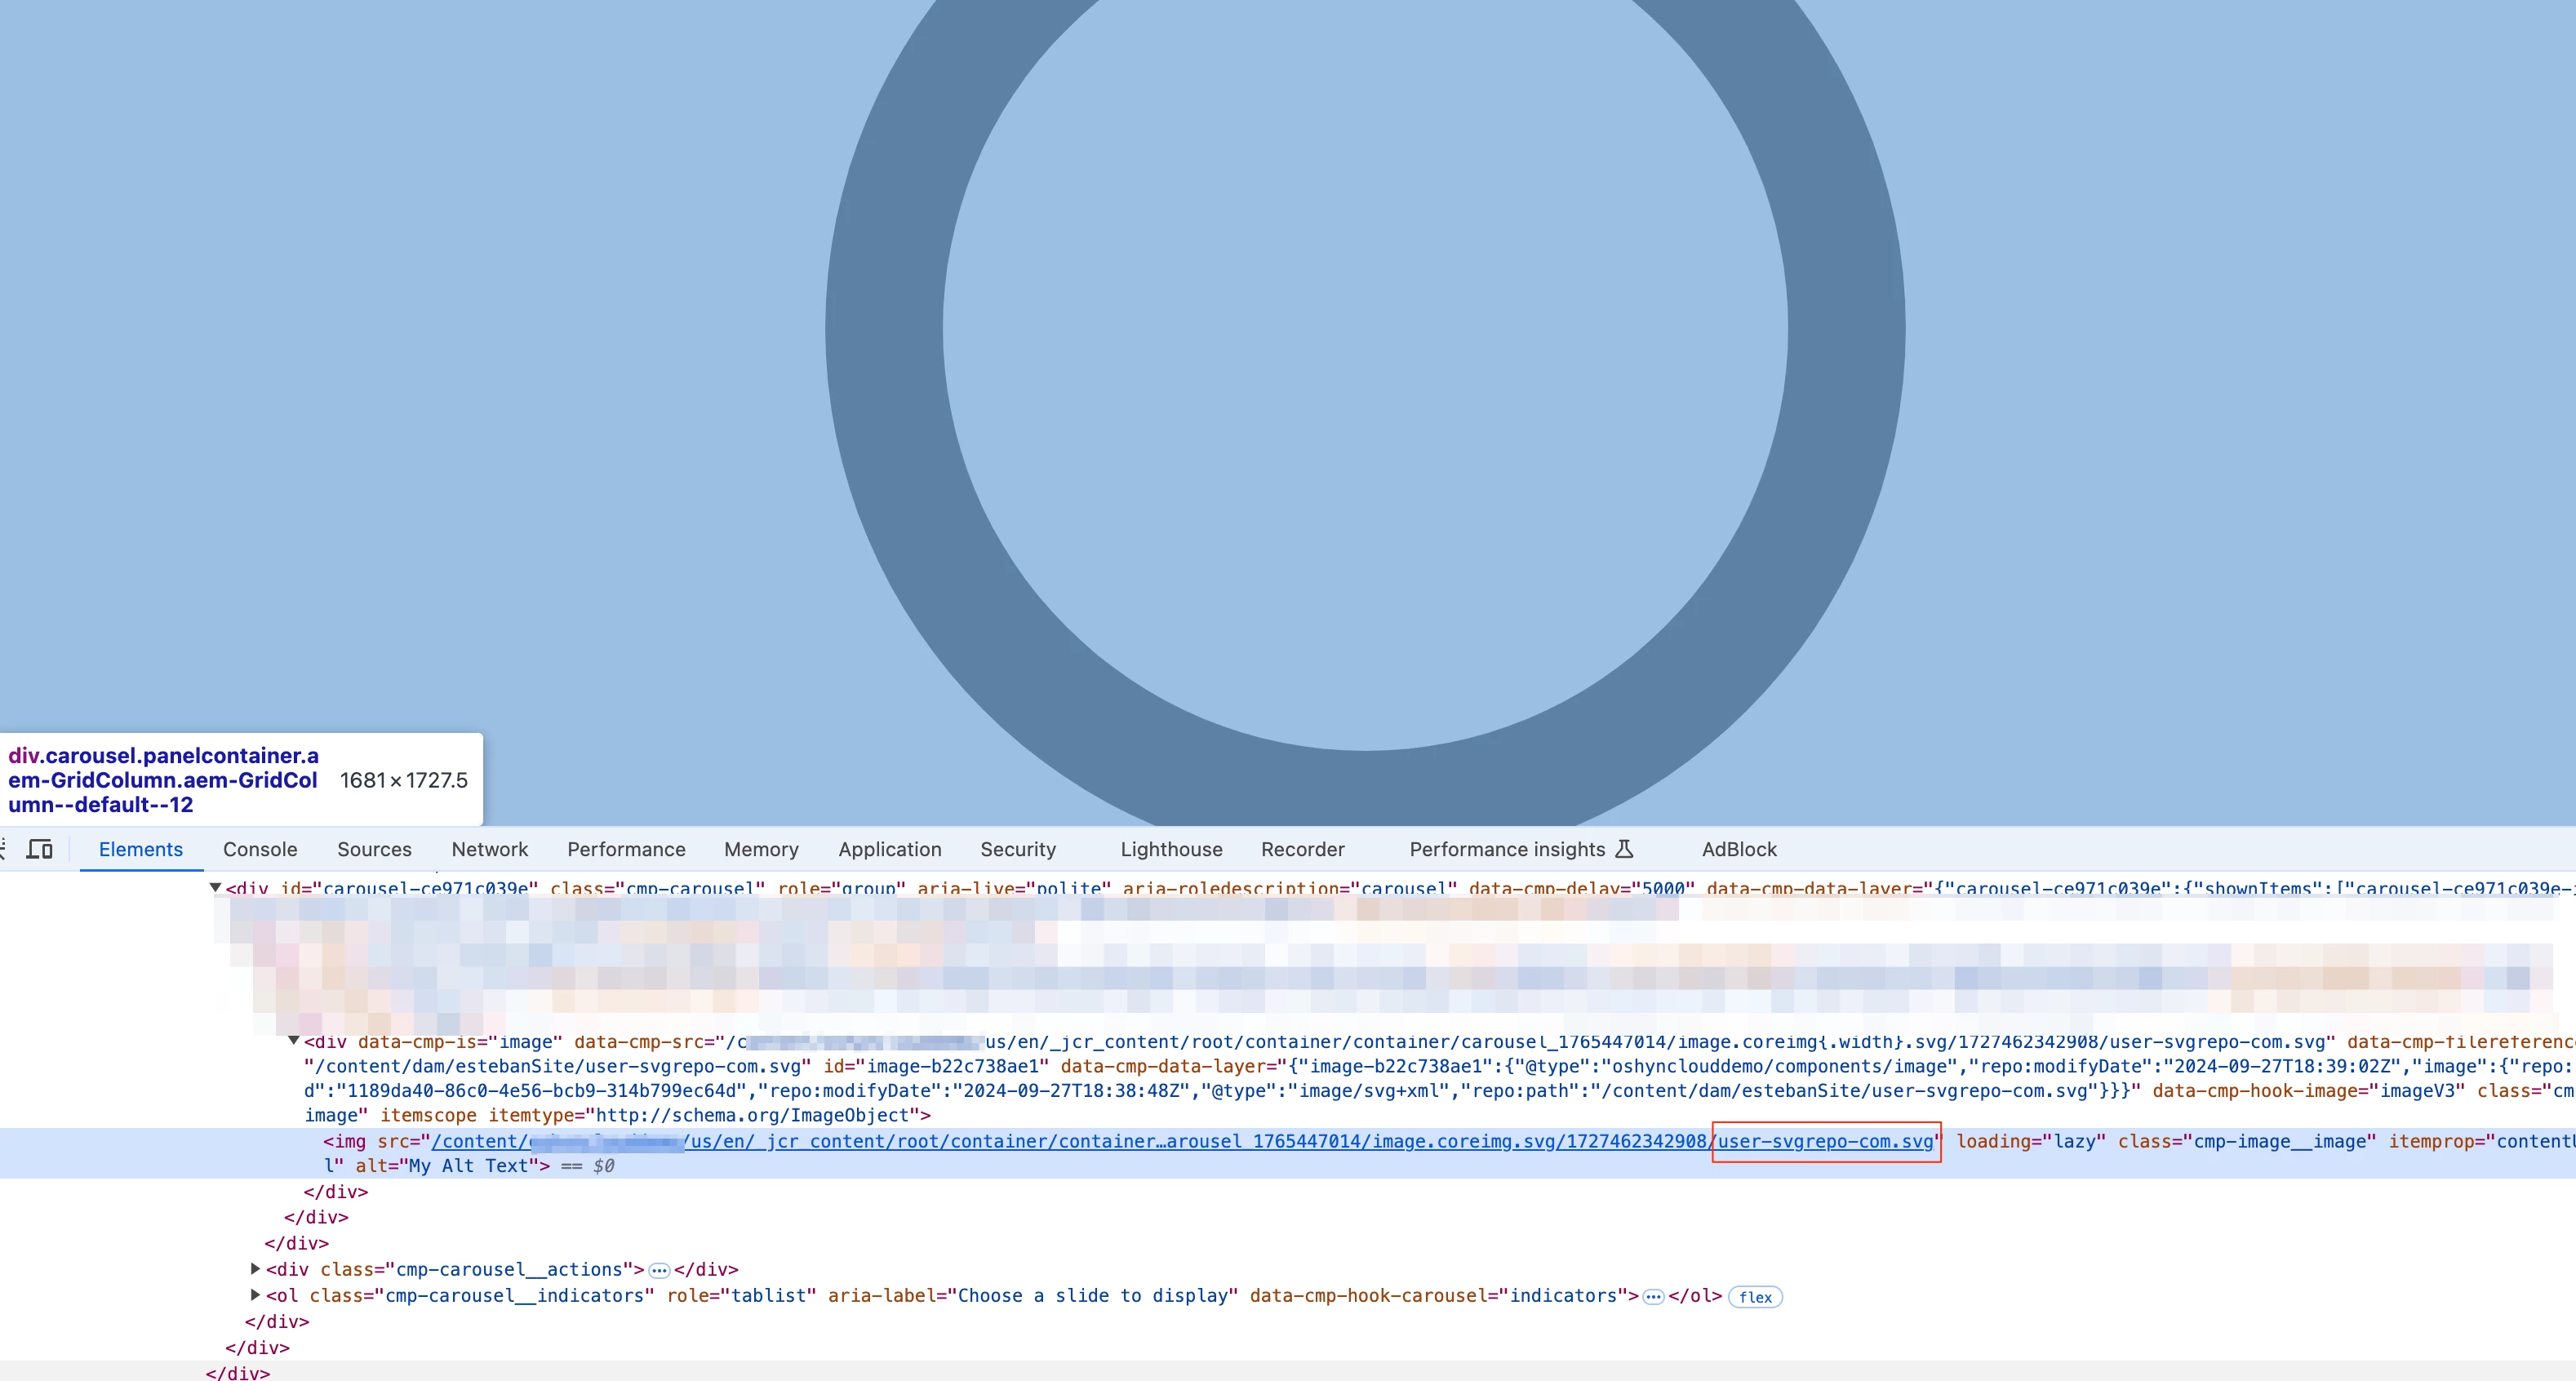
Task: Open the Sources panel tab
Action: tap(374, 849)
